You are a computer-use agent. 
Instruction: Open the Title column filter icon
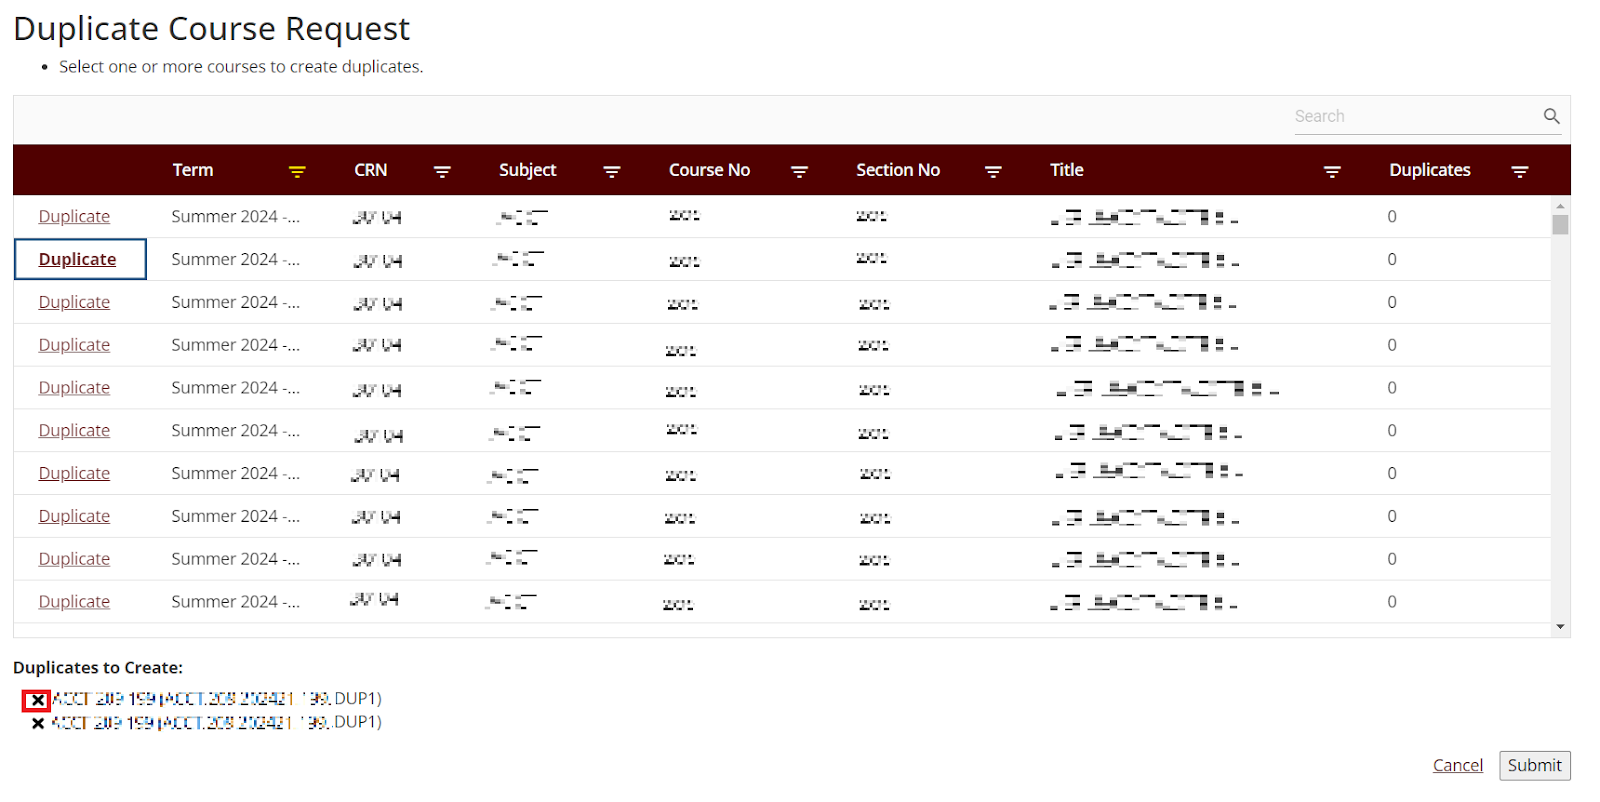[x=1332, y=172]
